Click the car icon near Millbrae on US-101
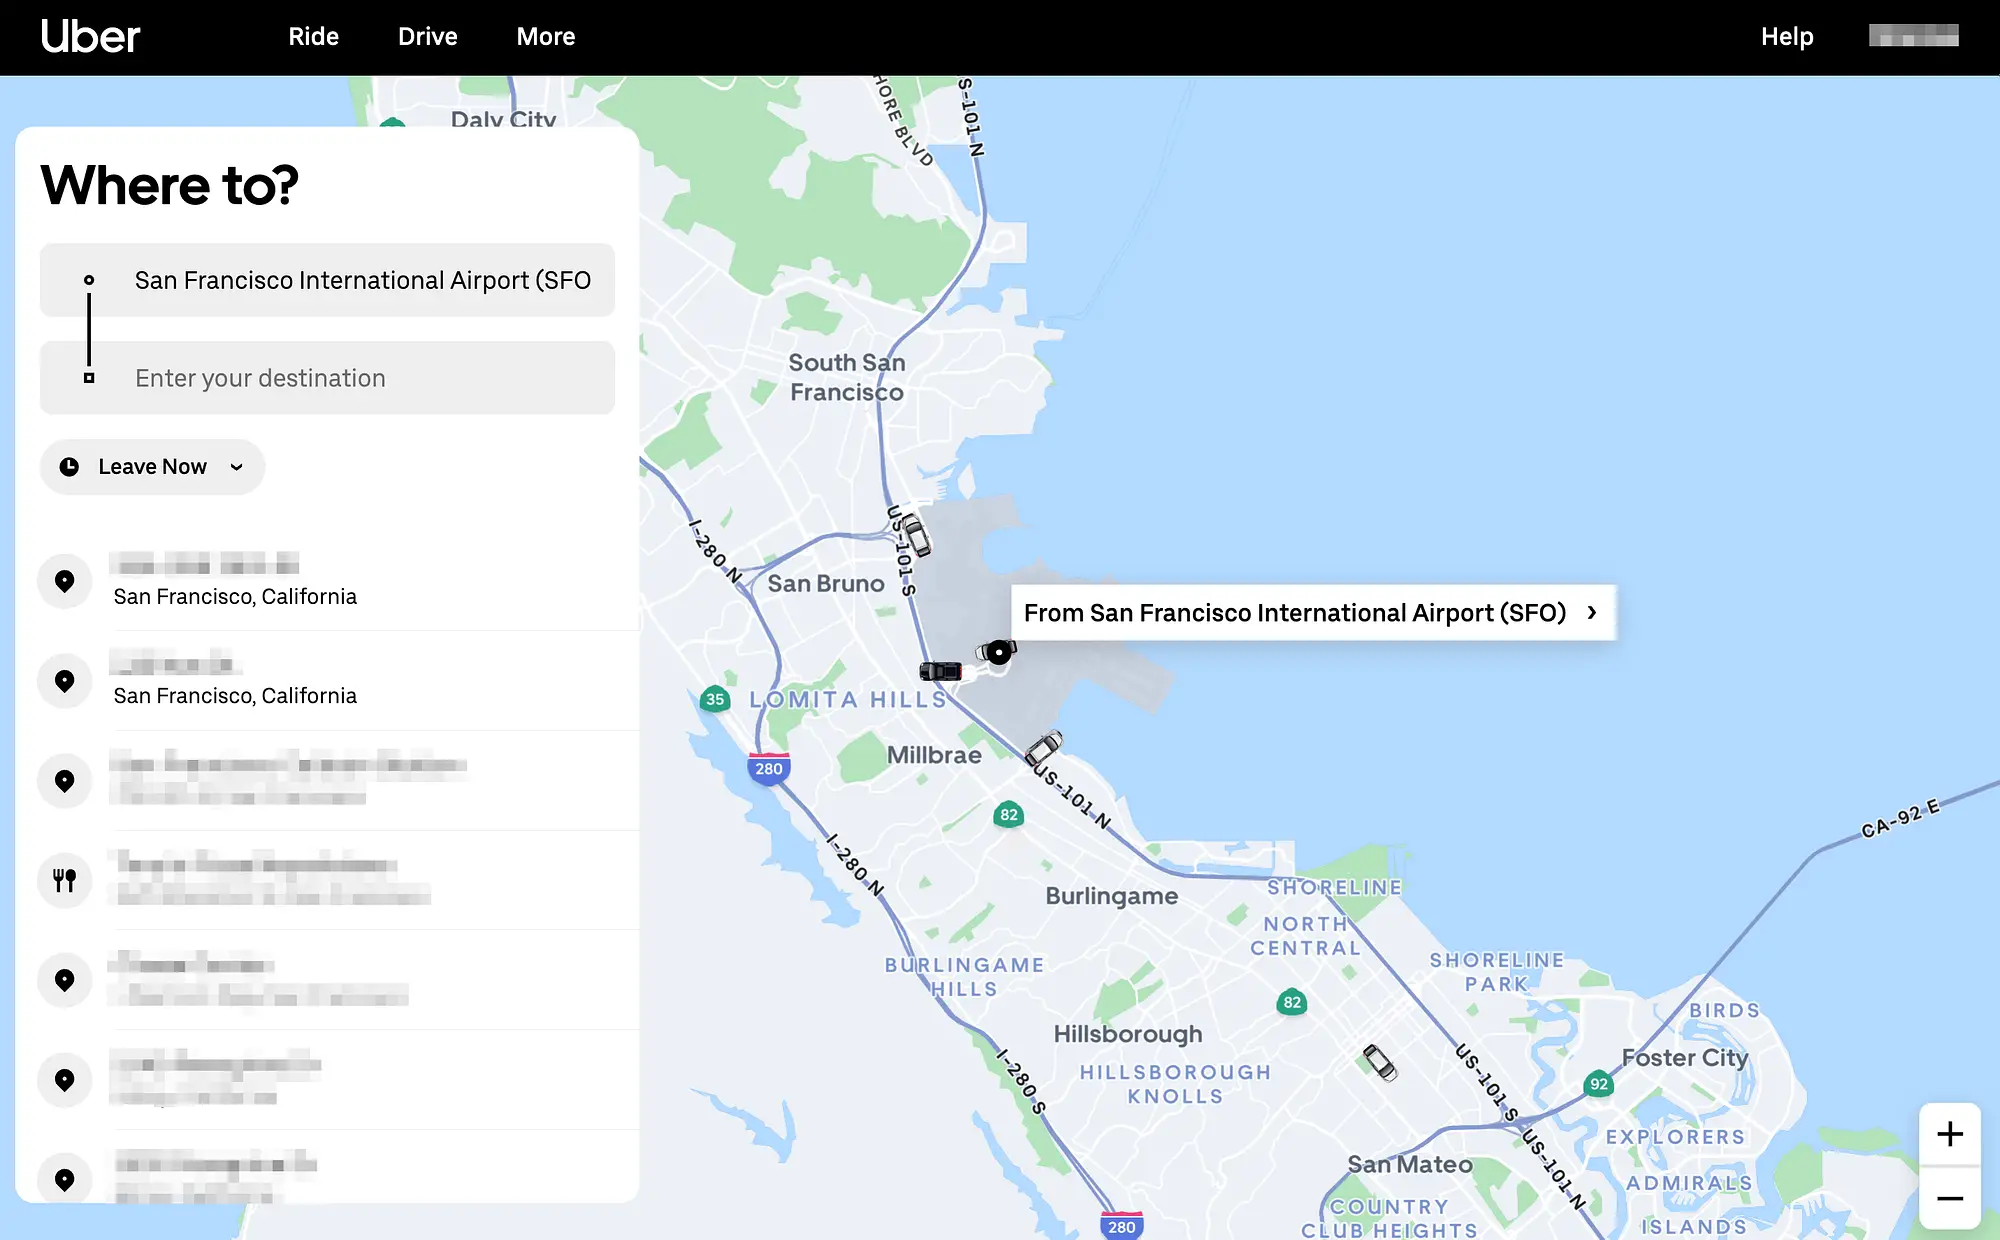This screenshot has width=2000, height=1240. tap(1043, 747)
